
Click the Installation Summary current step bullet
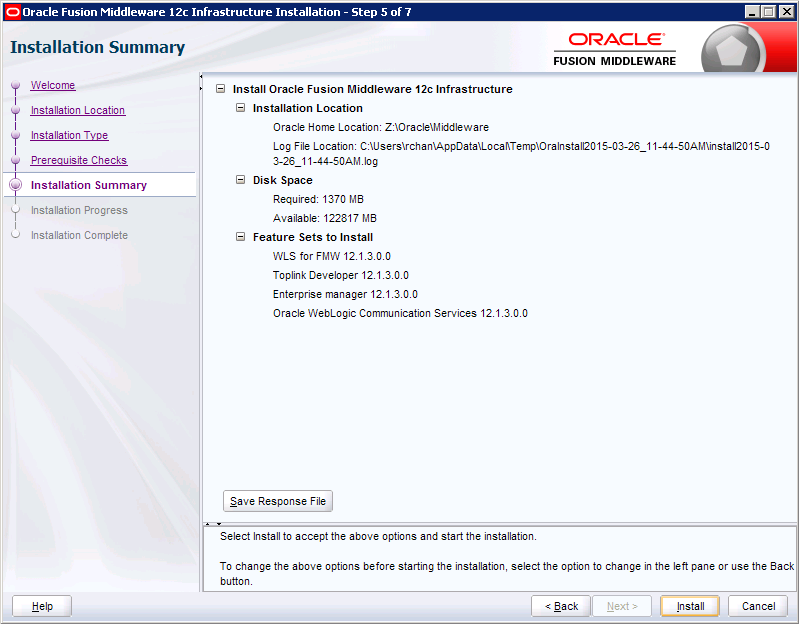[x=16, y=185]
